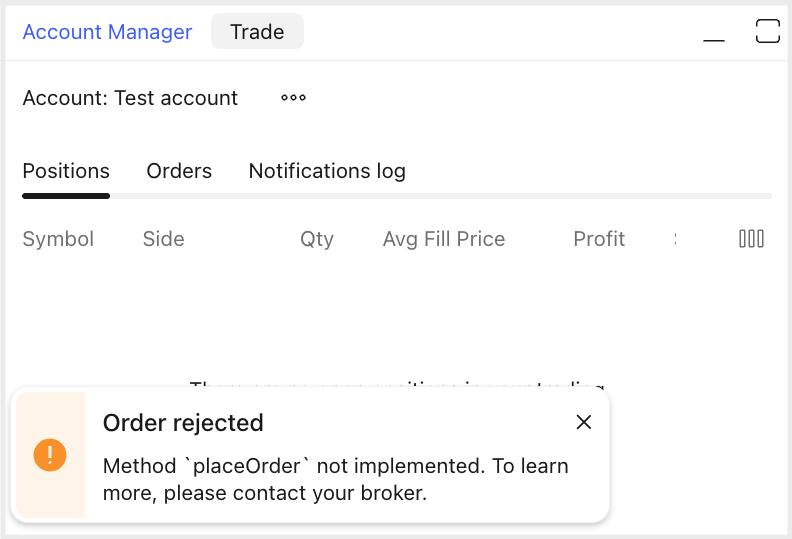
Task: Sort positions by Side column
Action: tap(164, 239)
